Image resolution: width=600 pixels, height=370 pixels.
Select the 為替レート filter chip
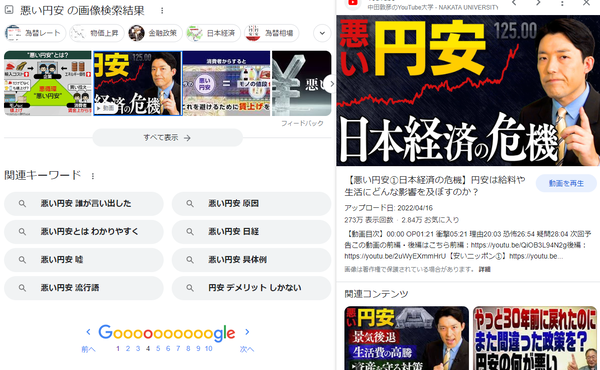35,33
